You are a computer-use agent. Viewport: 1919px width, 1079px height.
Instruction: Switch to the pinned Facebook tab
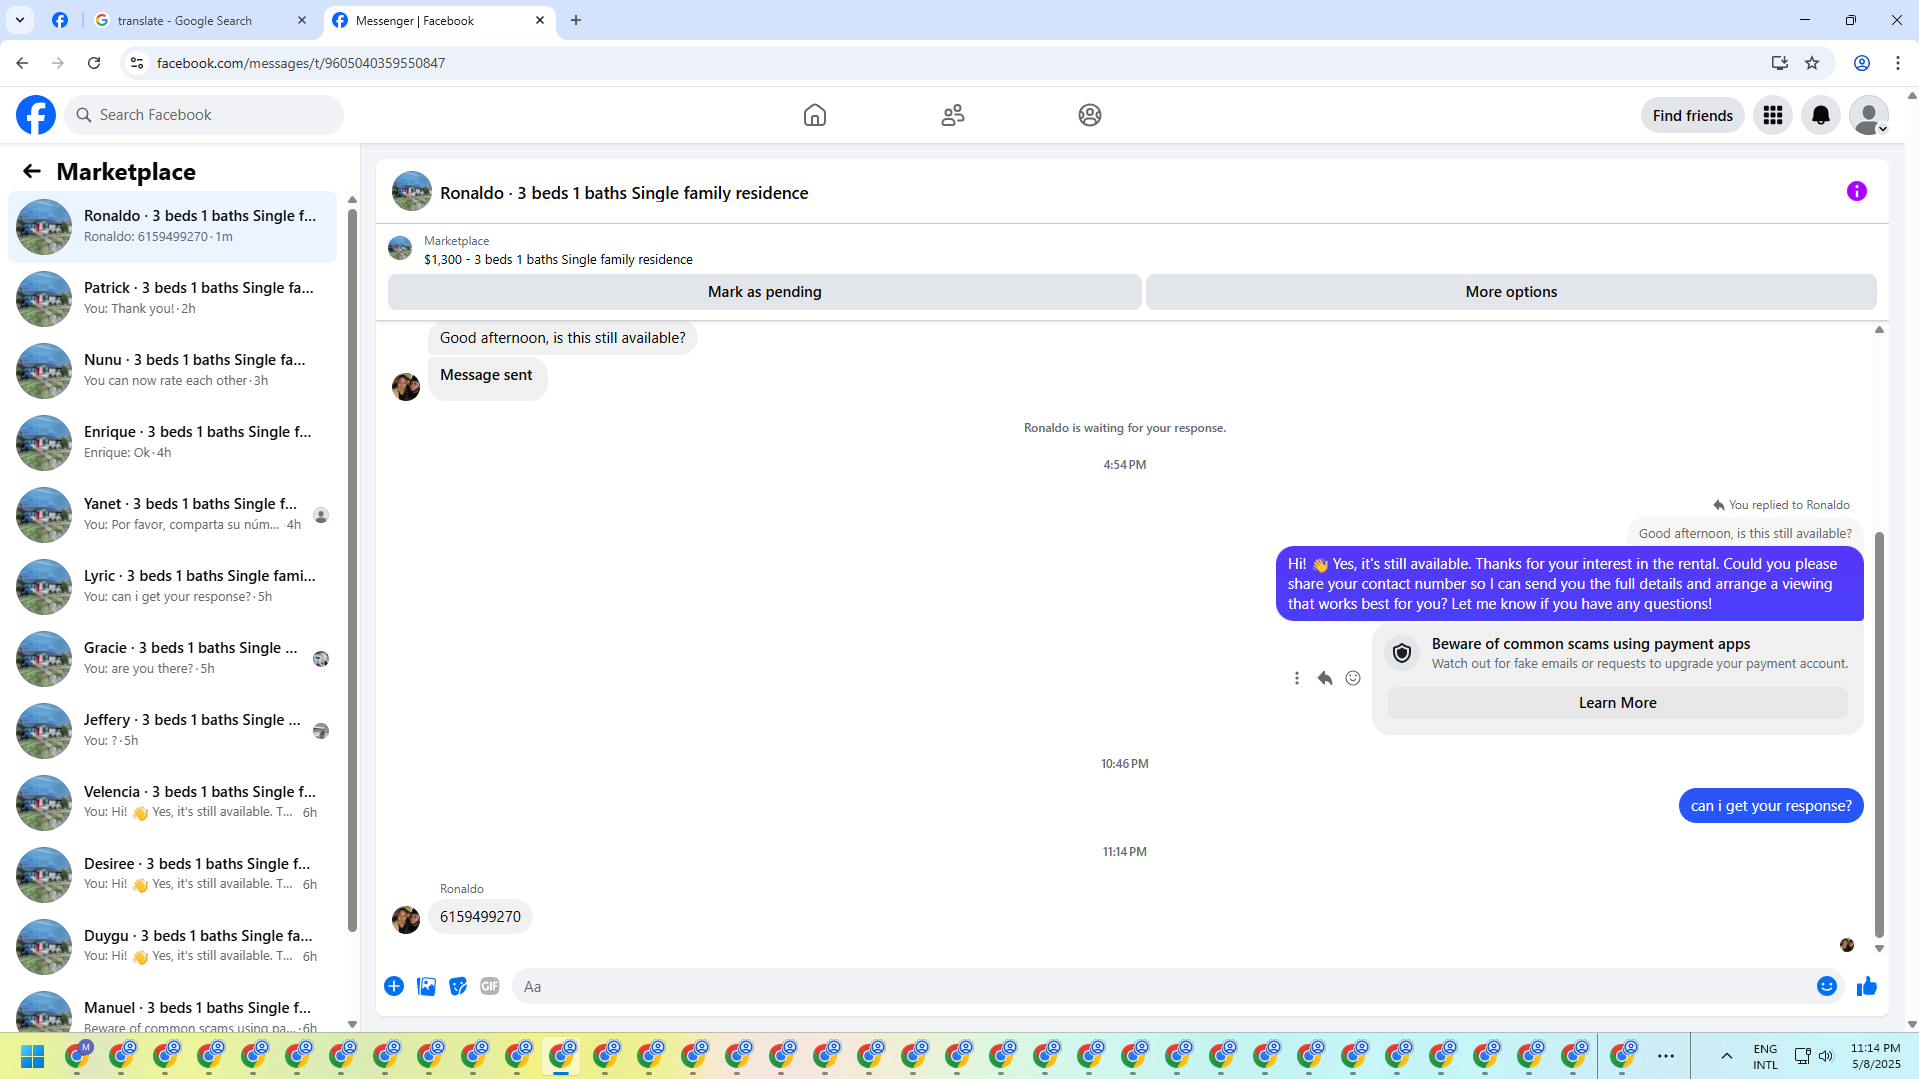pyautogui.click(x=60, y=20)
